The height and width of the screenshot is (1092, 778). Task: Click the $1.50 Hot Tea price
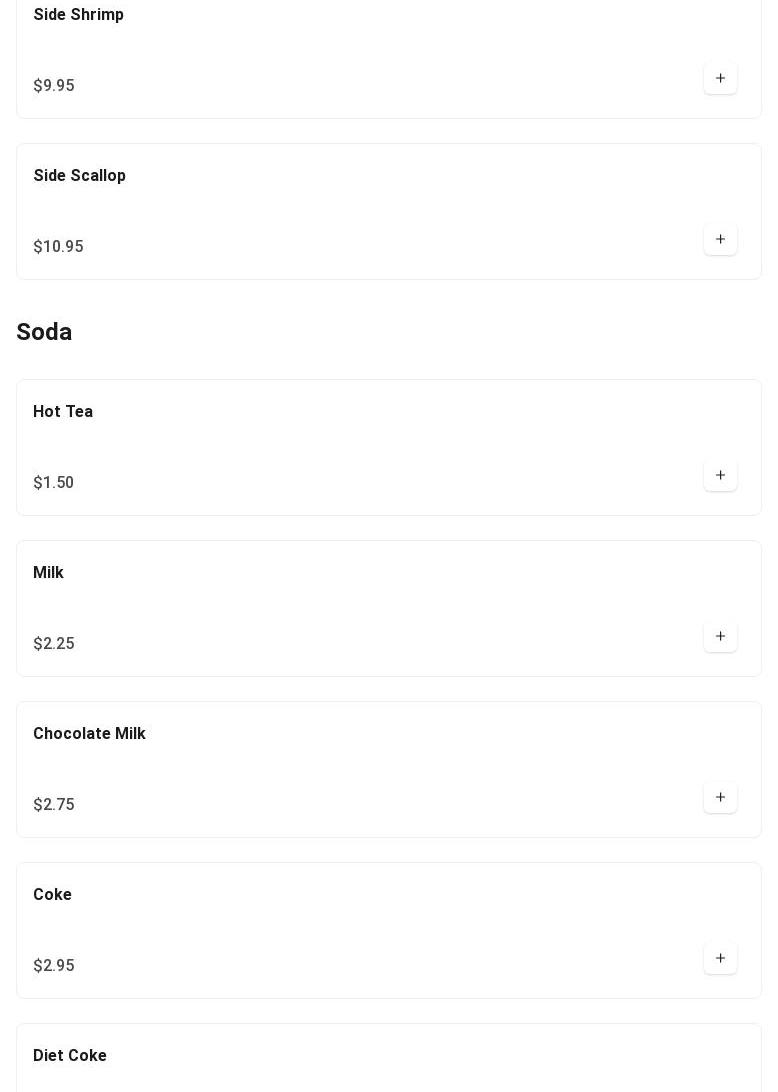tap(54, 483)
